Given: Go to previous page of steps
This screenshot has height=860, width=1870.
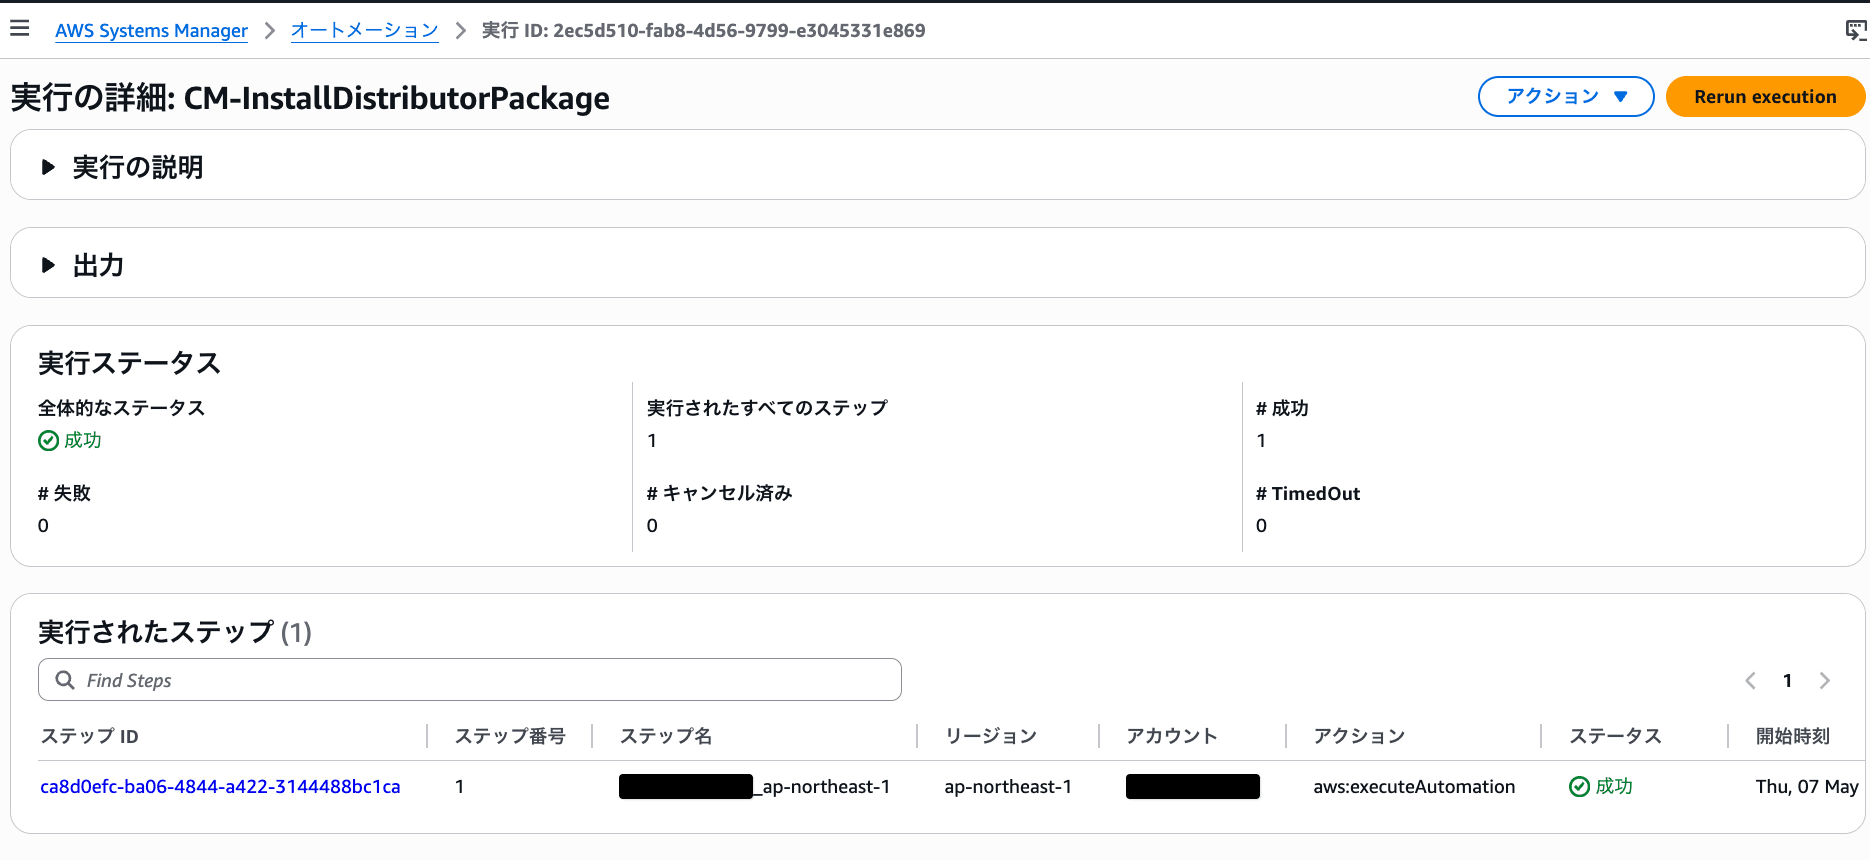Looking at the screenshot, I should point(1750,681).
